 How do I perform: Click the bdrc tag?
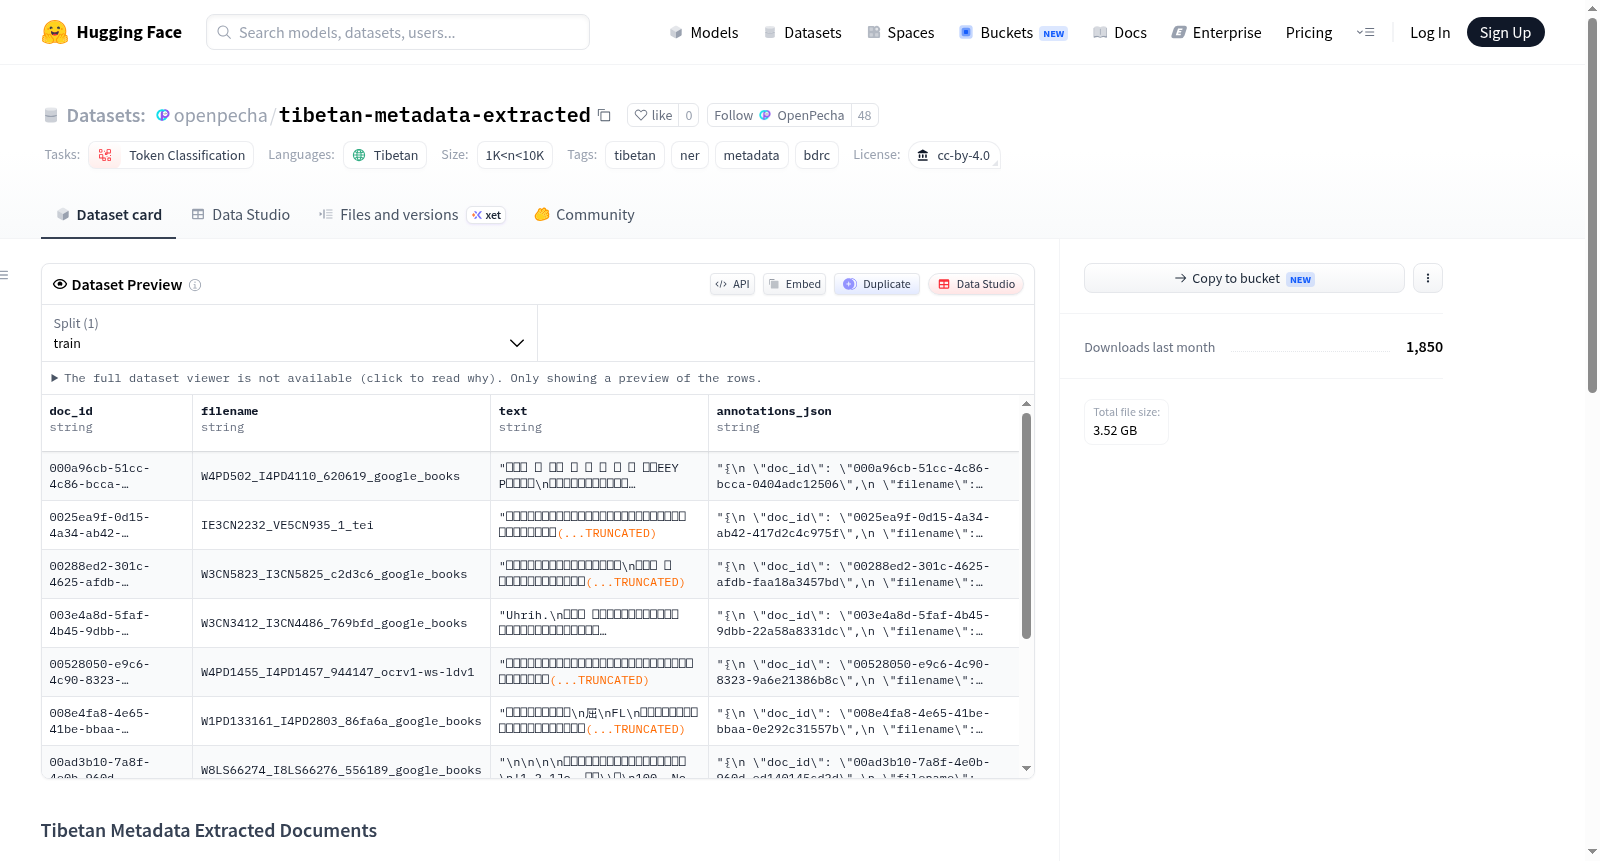click(817, 155)
